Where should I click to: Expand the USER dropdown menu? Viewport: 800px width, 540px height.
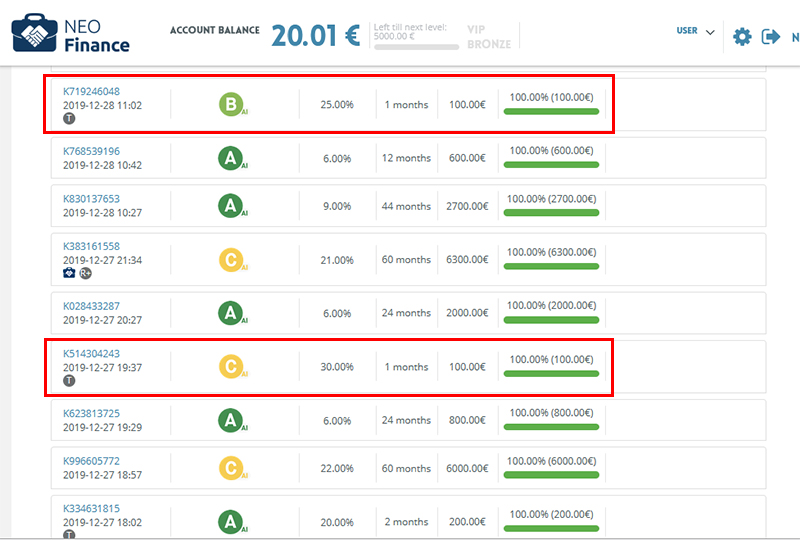pyautogui.click(x=695, y=31)
